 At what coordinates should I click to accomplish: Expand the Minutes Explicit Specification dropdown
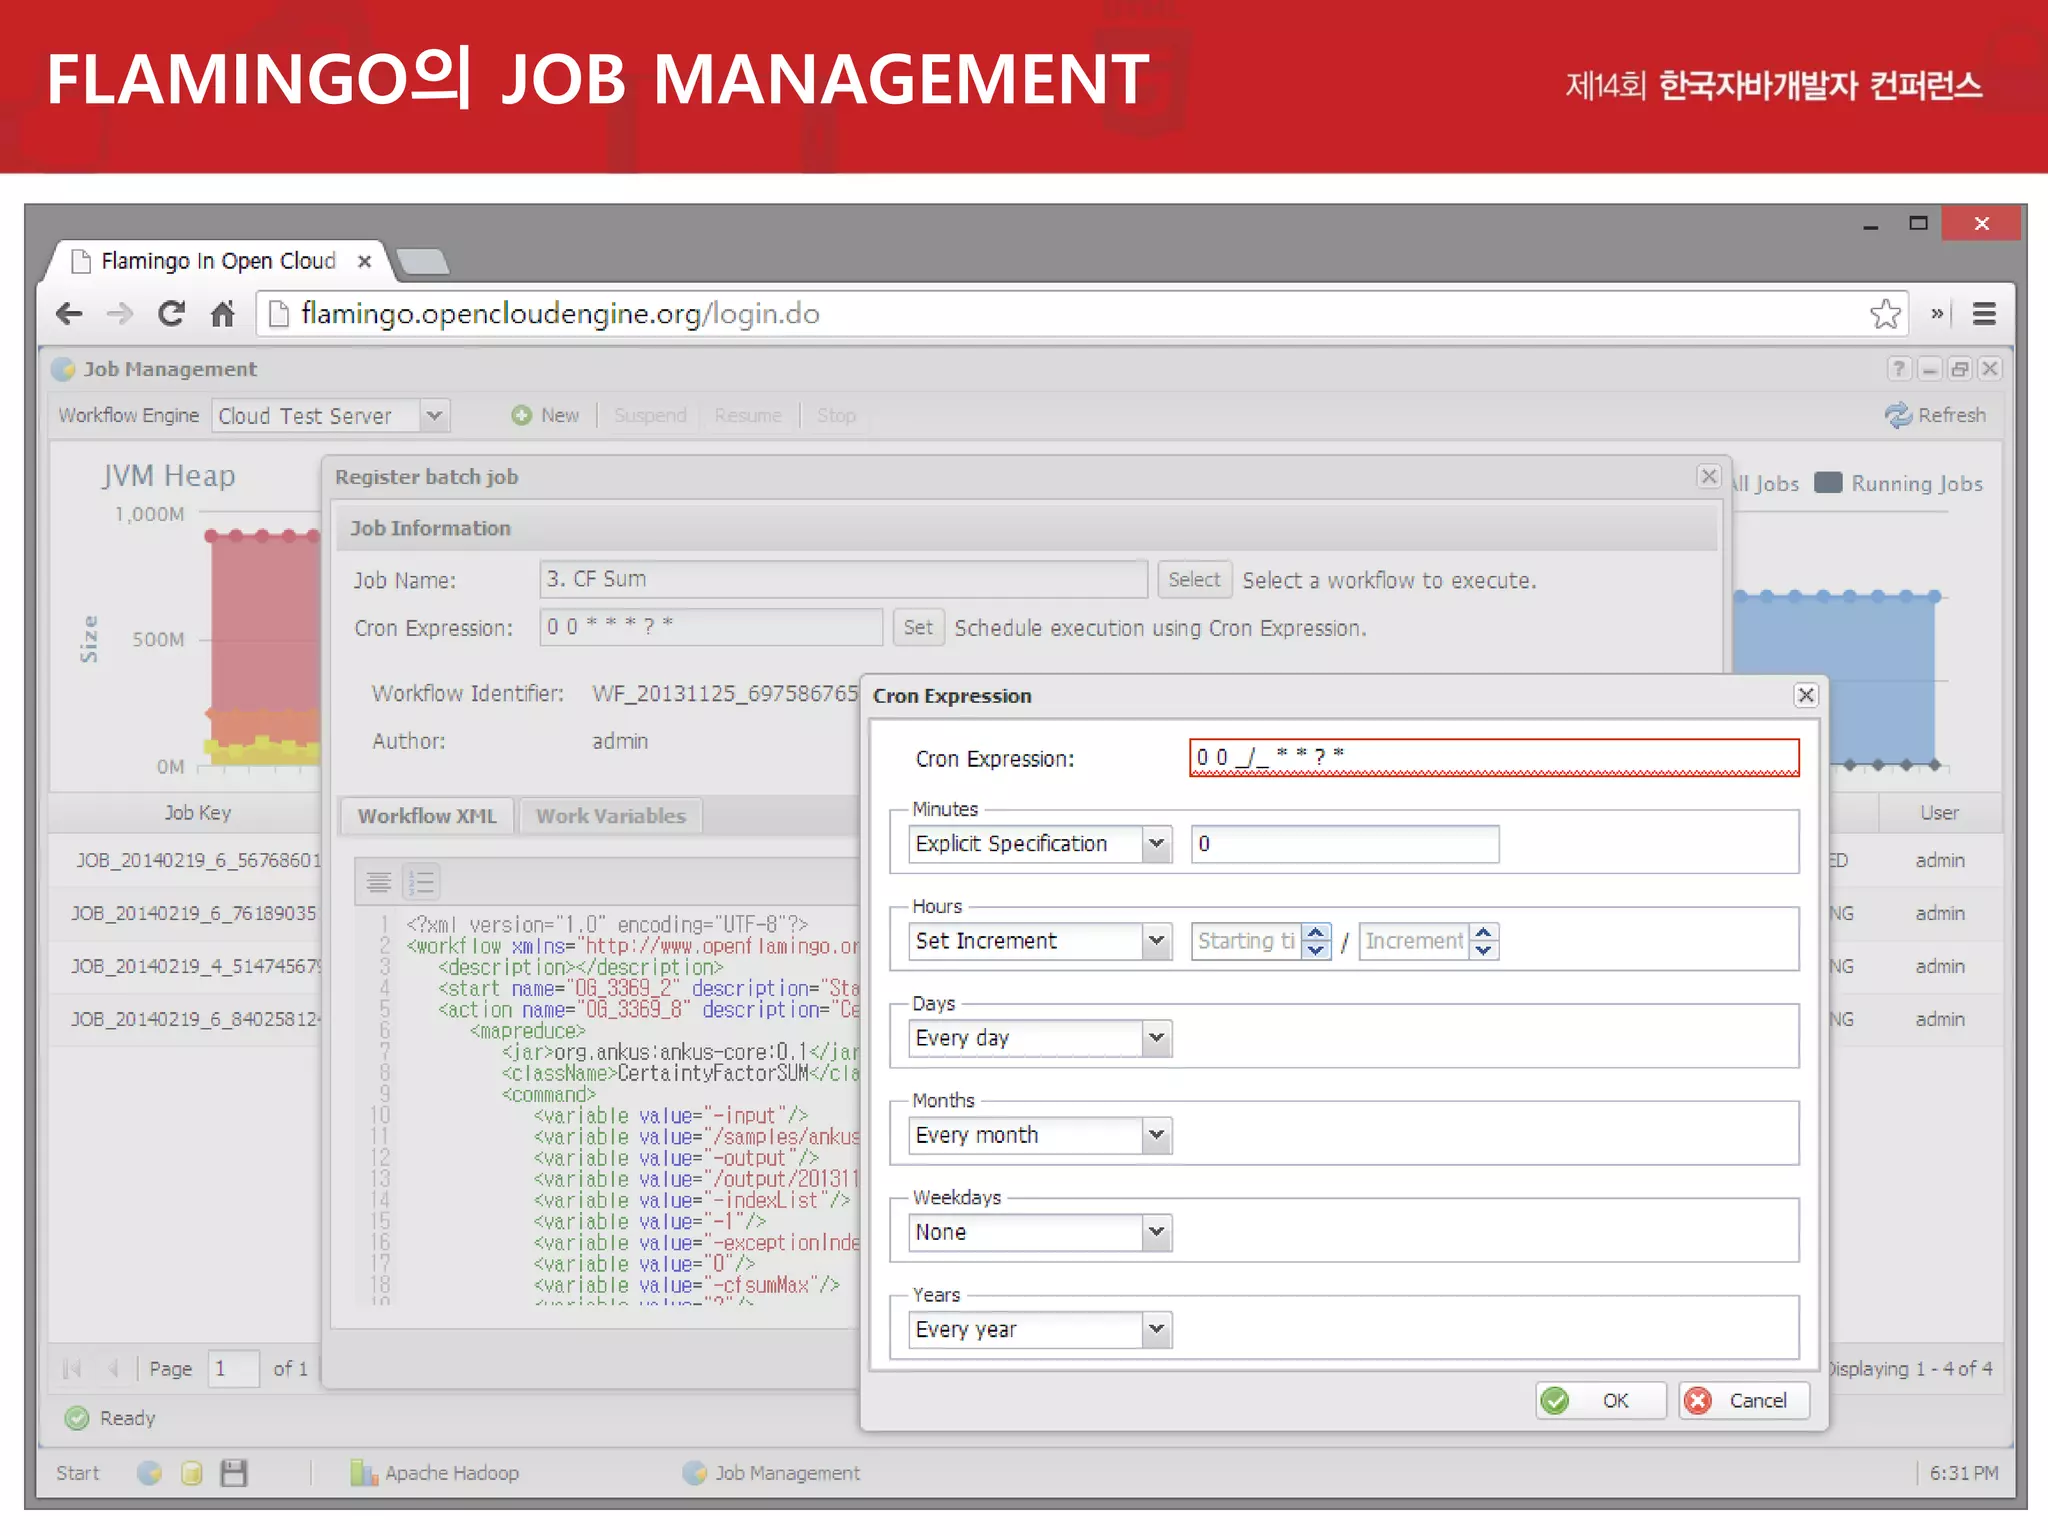(1157, 844)
